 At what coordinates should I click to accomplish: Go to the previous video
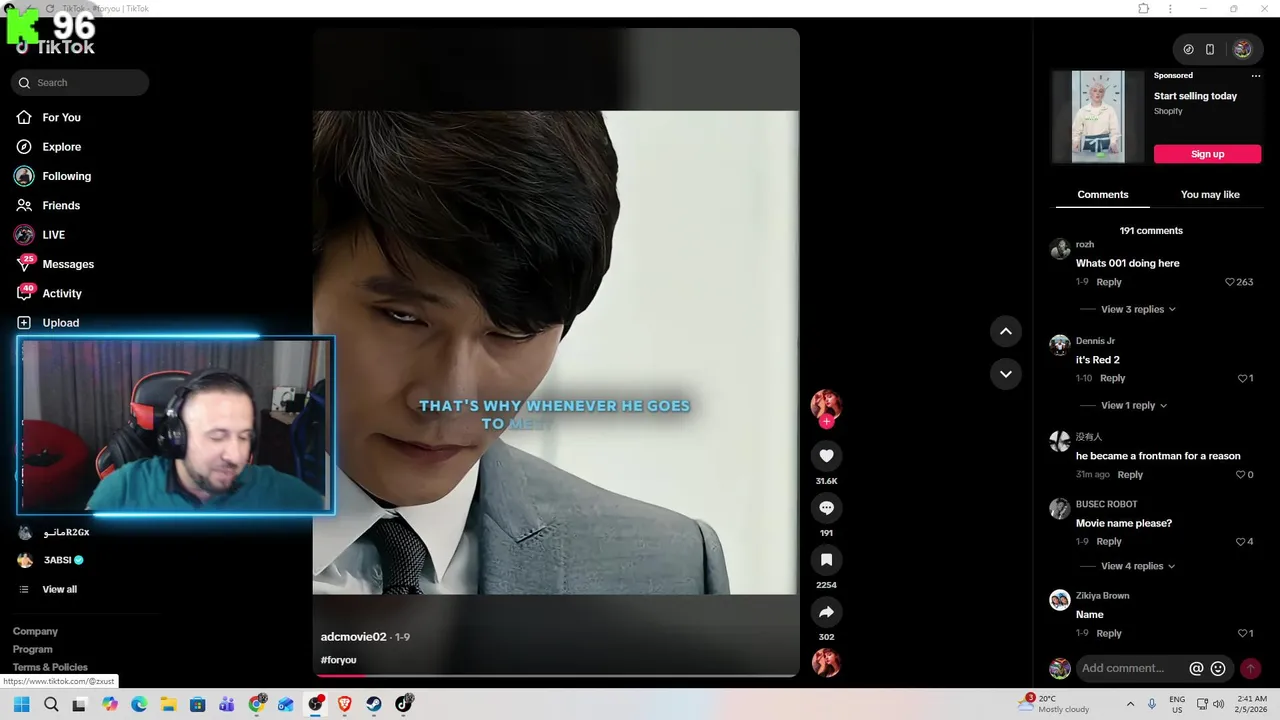point(1006,331)
